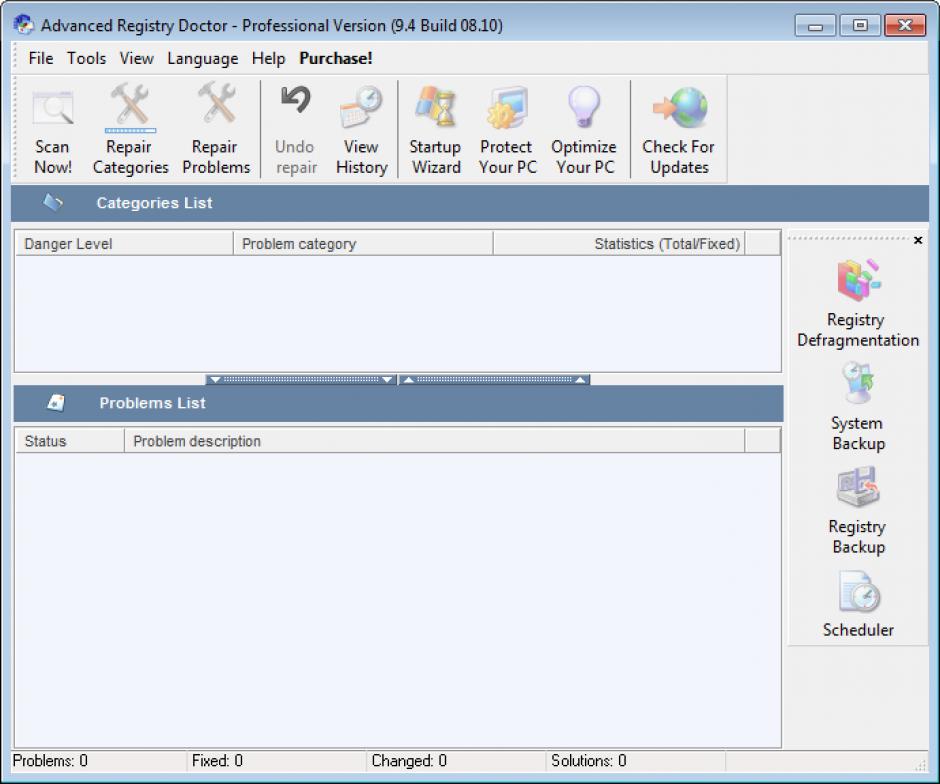Click the Undo repair toolbar icon
Viewport: 940px width, 784px height.
(296, 101)
